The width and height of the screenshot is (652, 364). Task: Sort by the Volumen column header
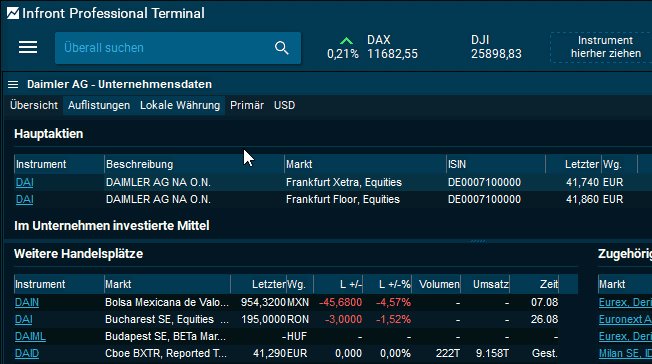point(437,284)
